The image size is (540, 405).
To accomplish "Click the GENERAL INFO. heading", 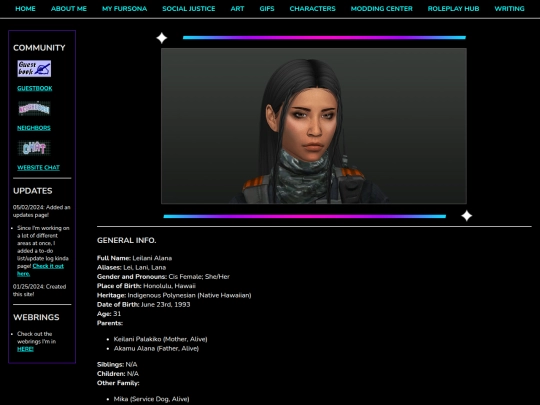I will pos(126,240).
